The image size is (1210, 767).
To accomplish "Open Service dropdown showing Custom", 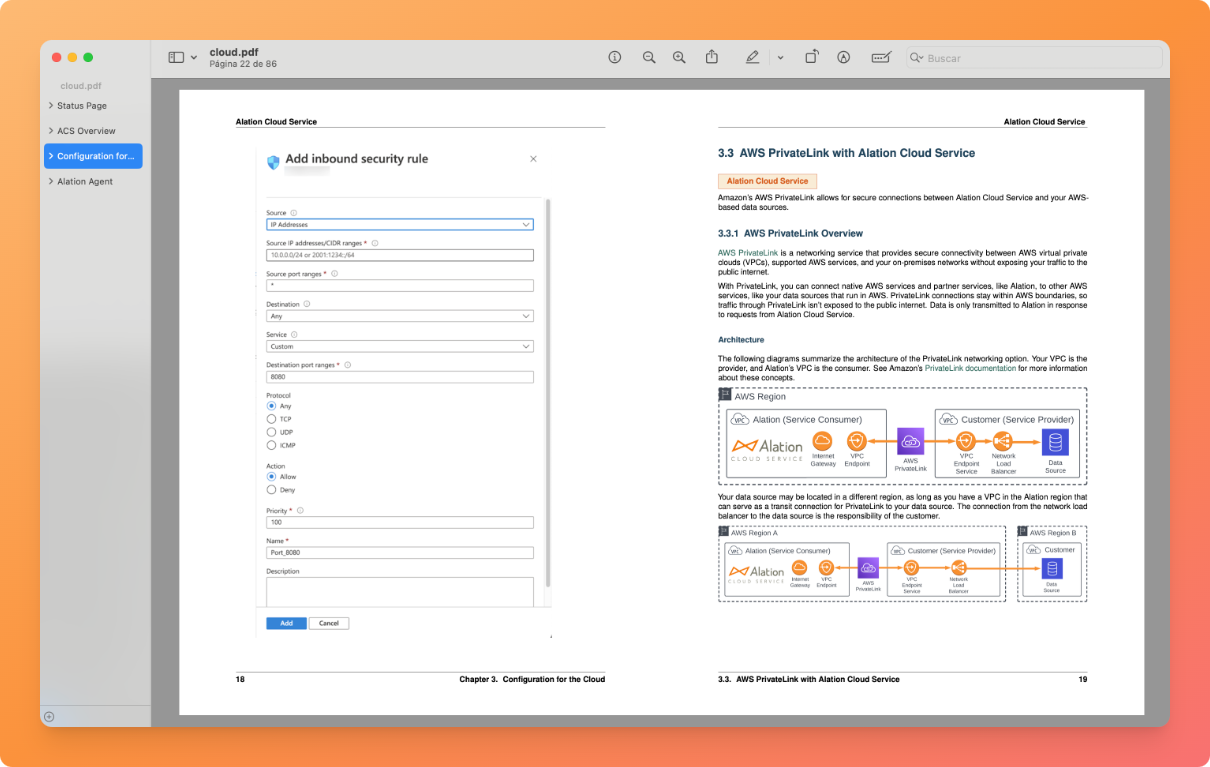I will 399,347.
